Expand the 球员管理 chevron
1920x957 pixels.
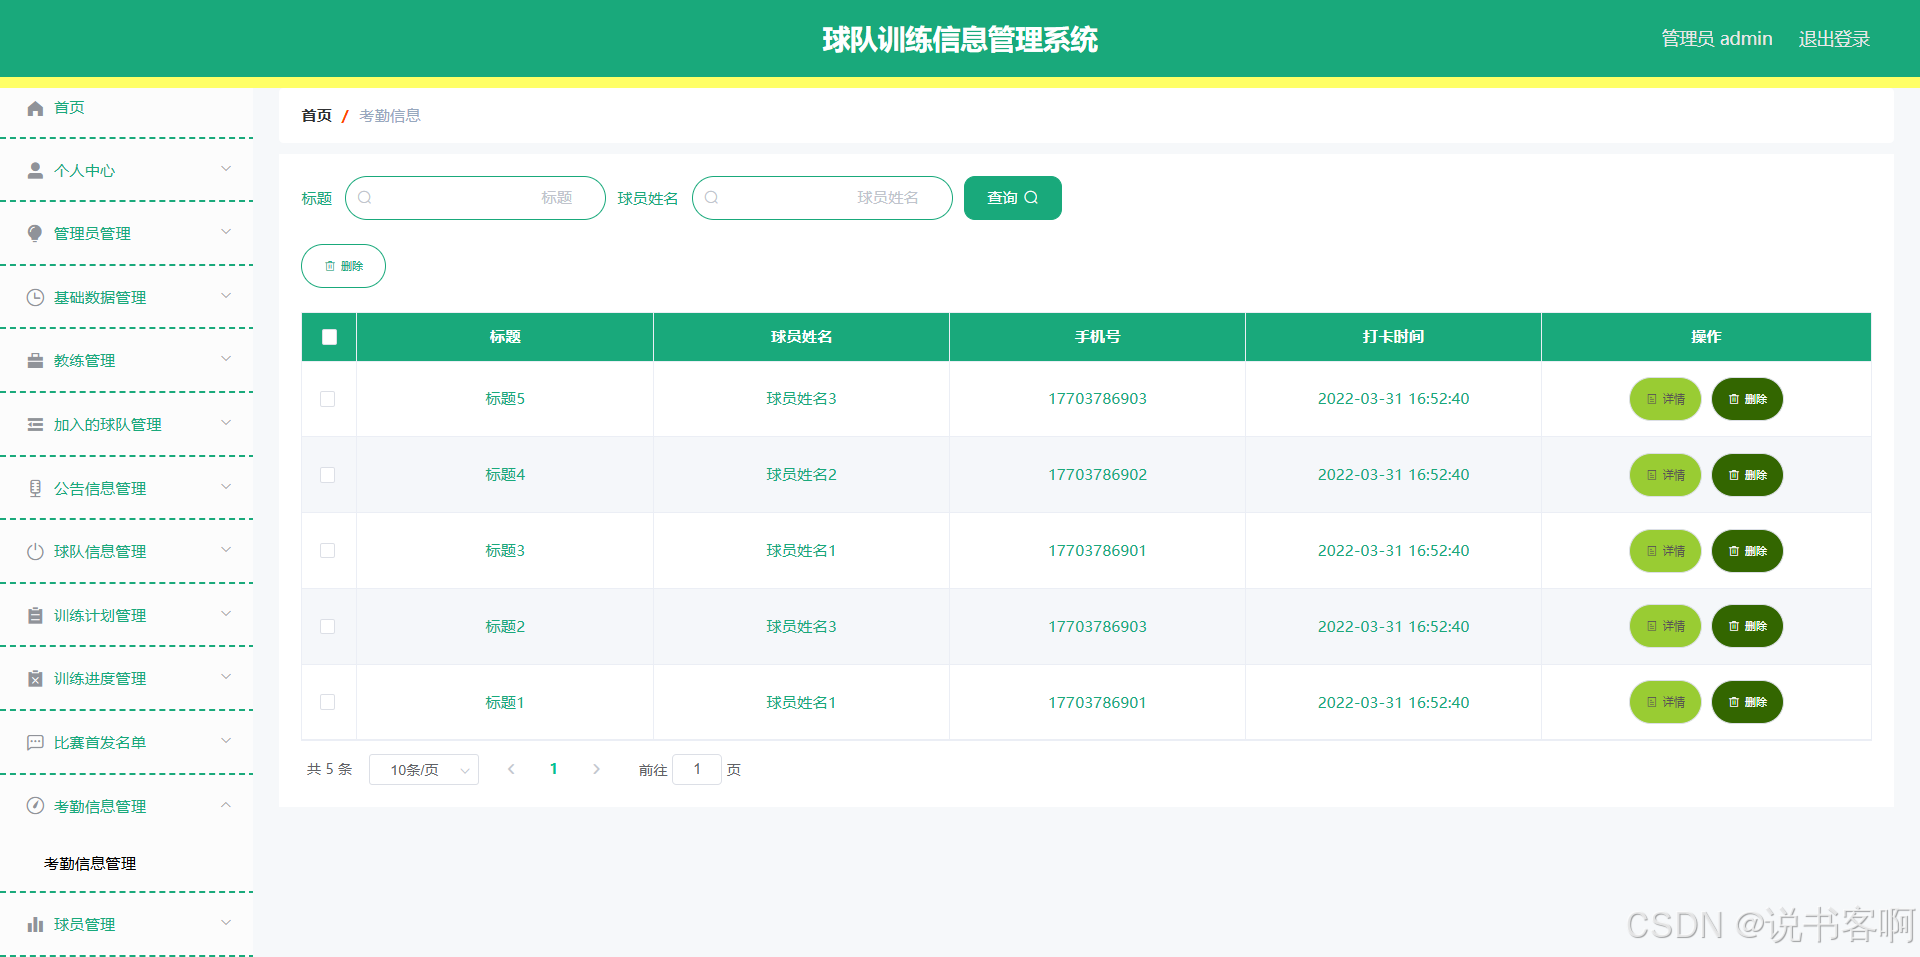click(x=226, y=923)
